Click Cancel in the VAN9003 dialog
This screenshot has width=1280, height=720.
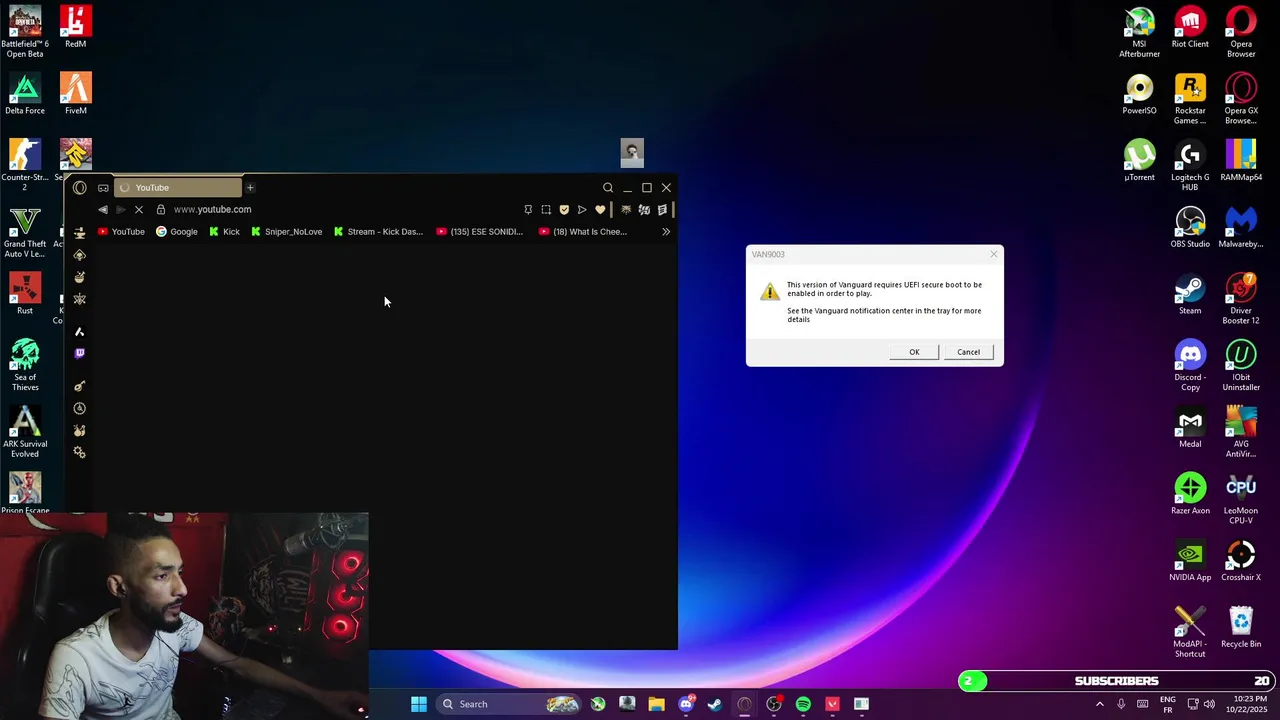(968, 352)
